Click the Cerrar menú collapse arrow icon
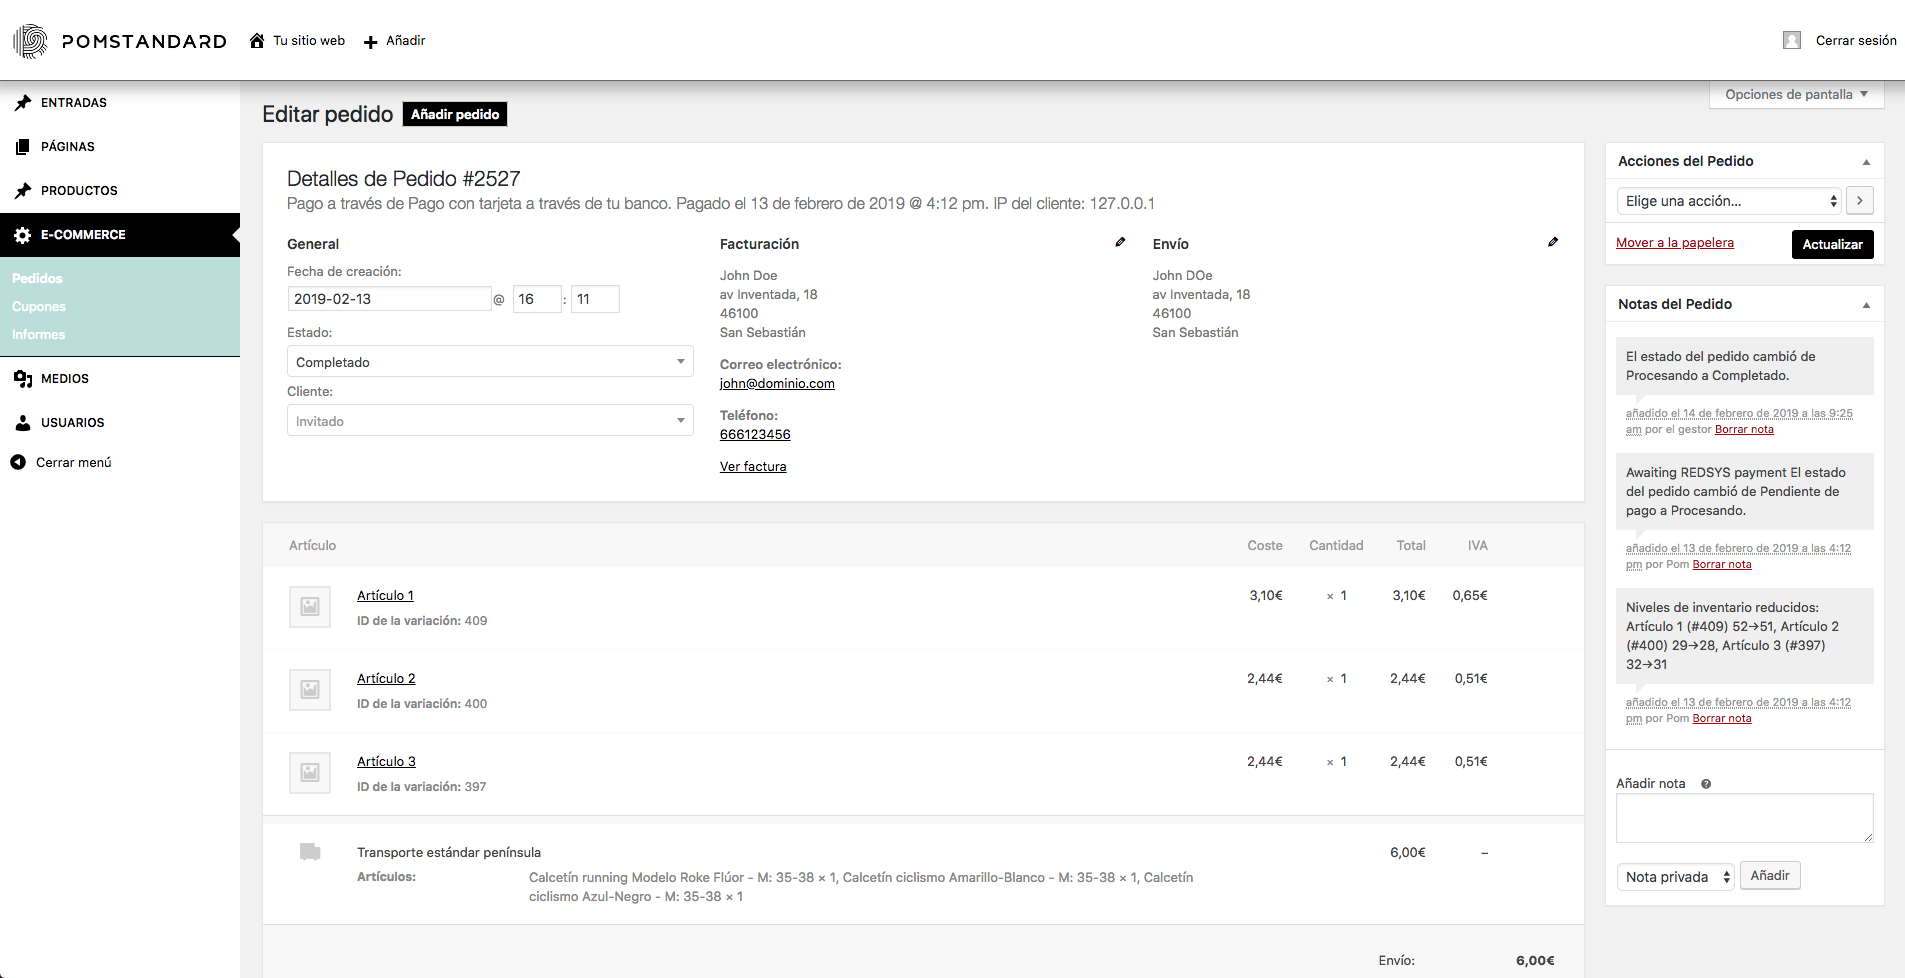 (x=18, y=462)
